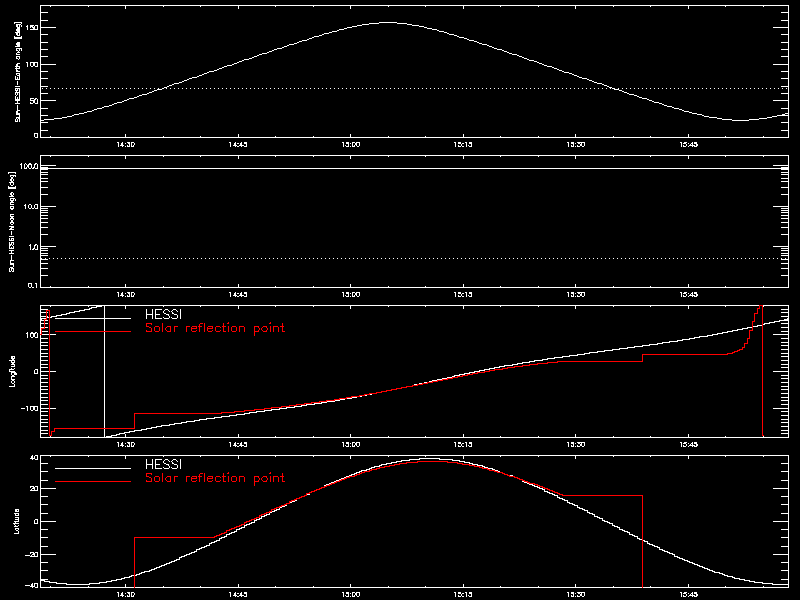Select the white HESSI legend line in Latitude plot
800x600 pixels.
(93, 468)
